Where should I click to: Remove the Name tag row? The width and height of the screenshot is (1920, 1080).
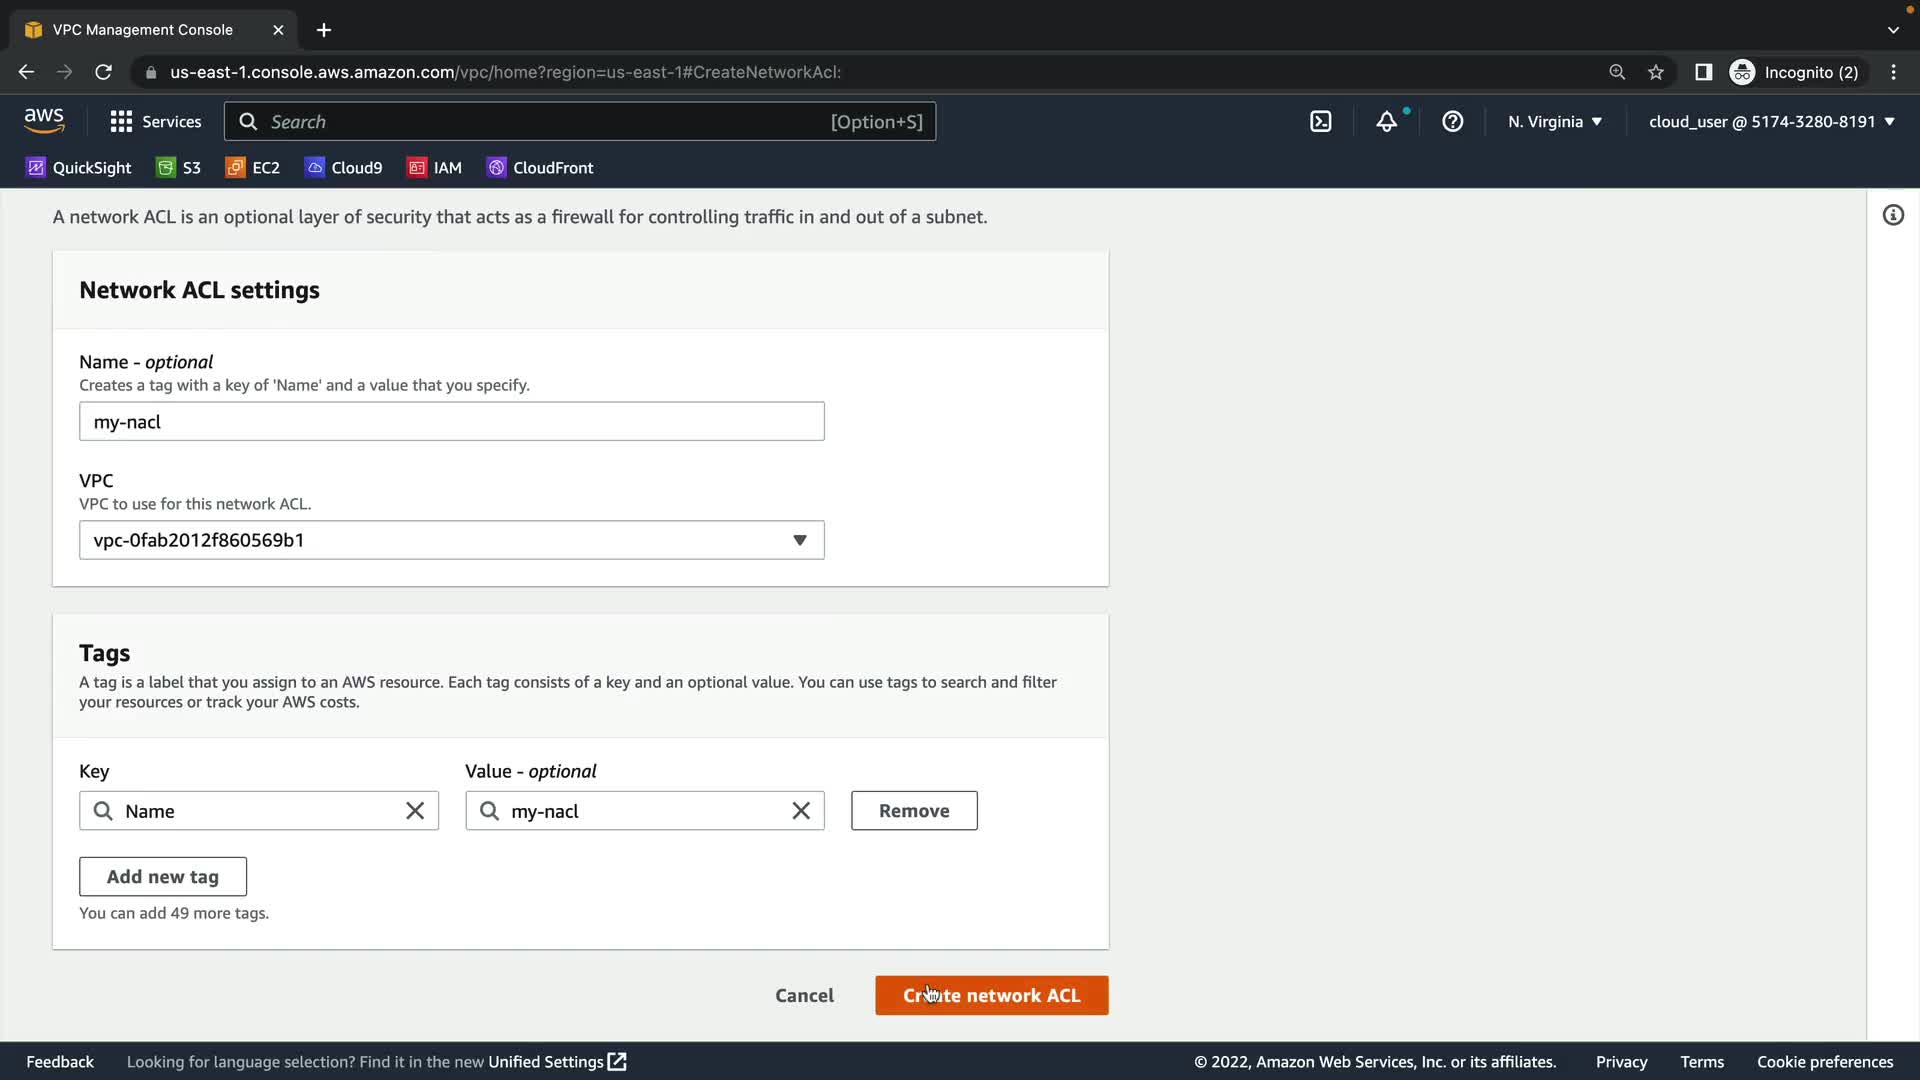pyautogui.click(x=914, y=811)
